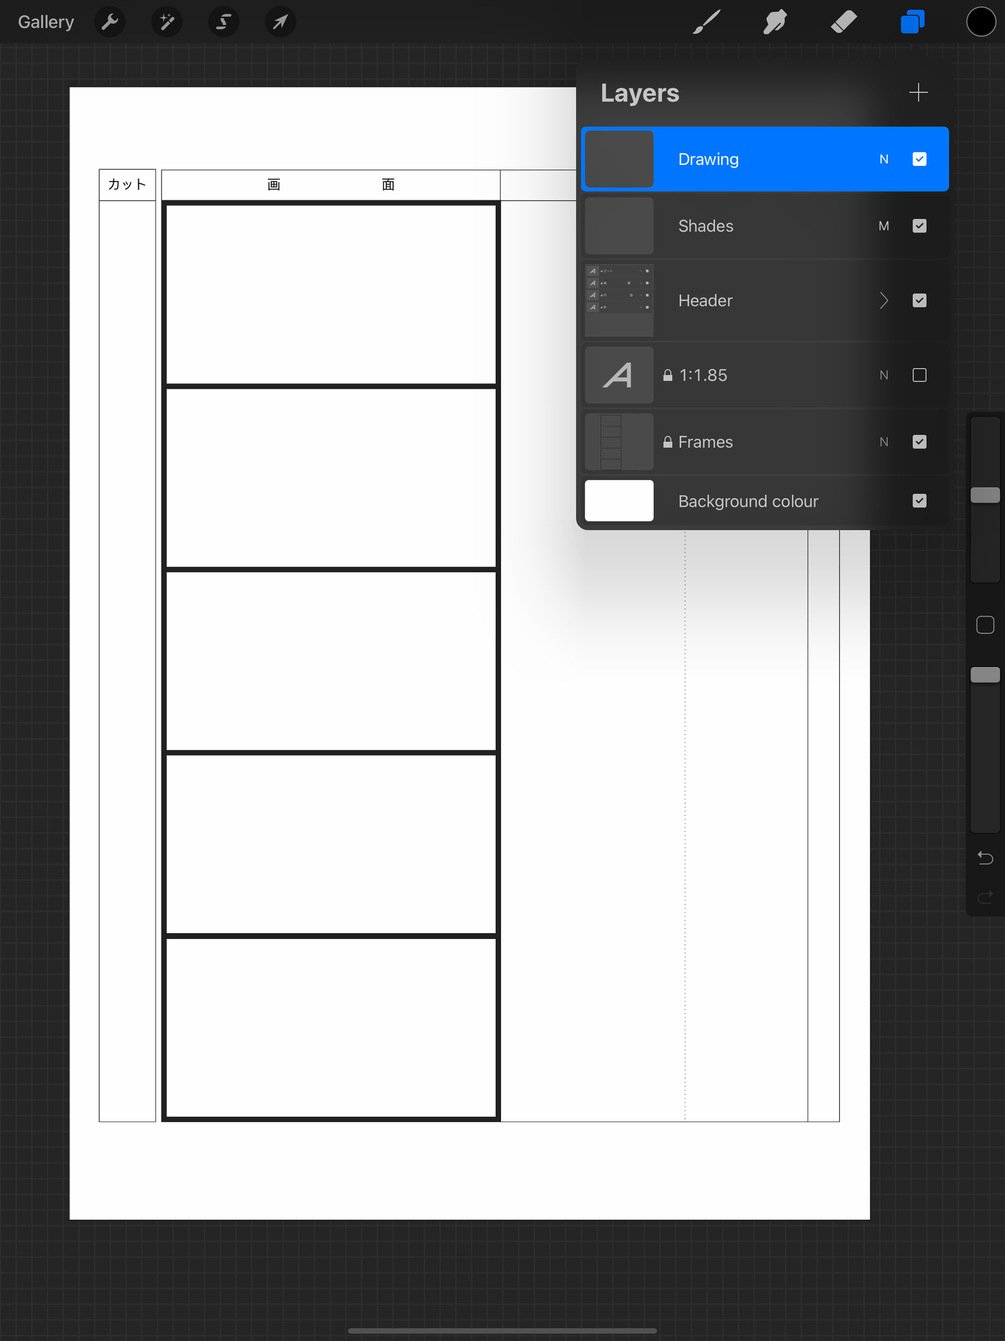1005x1341 pixels.
Task: Open the black colour picker circle
Action: [981, 22]
